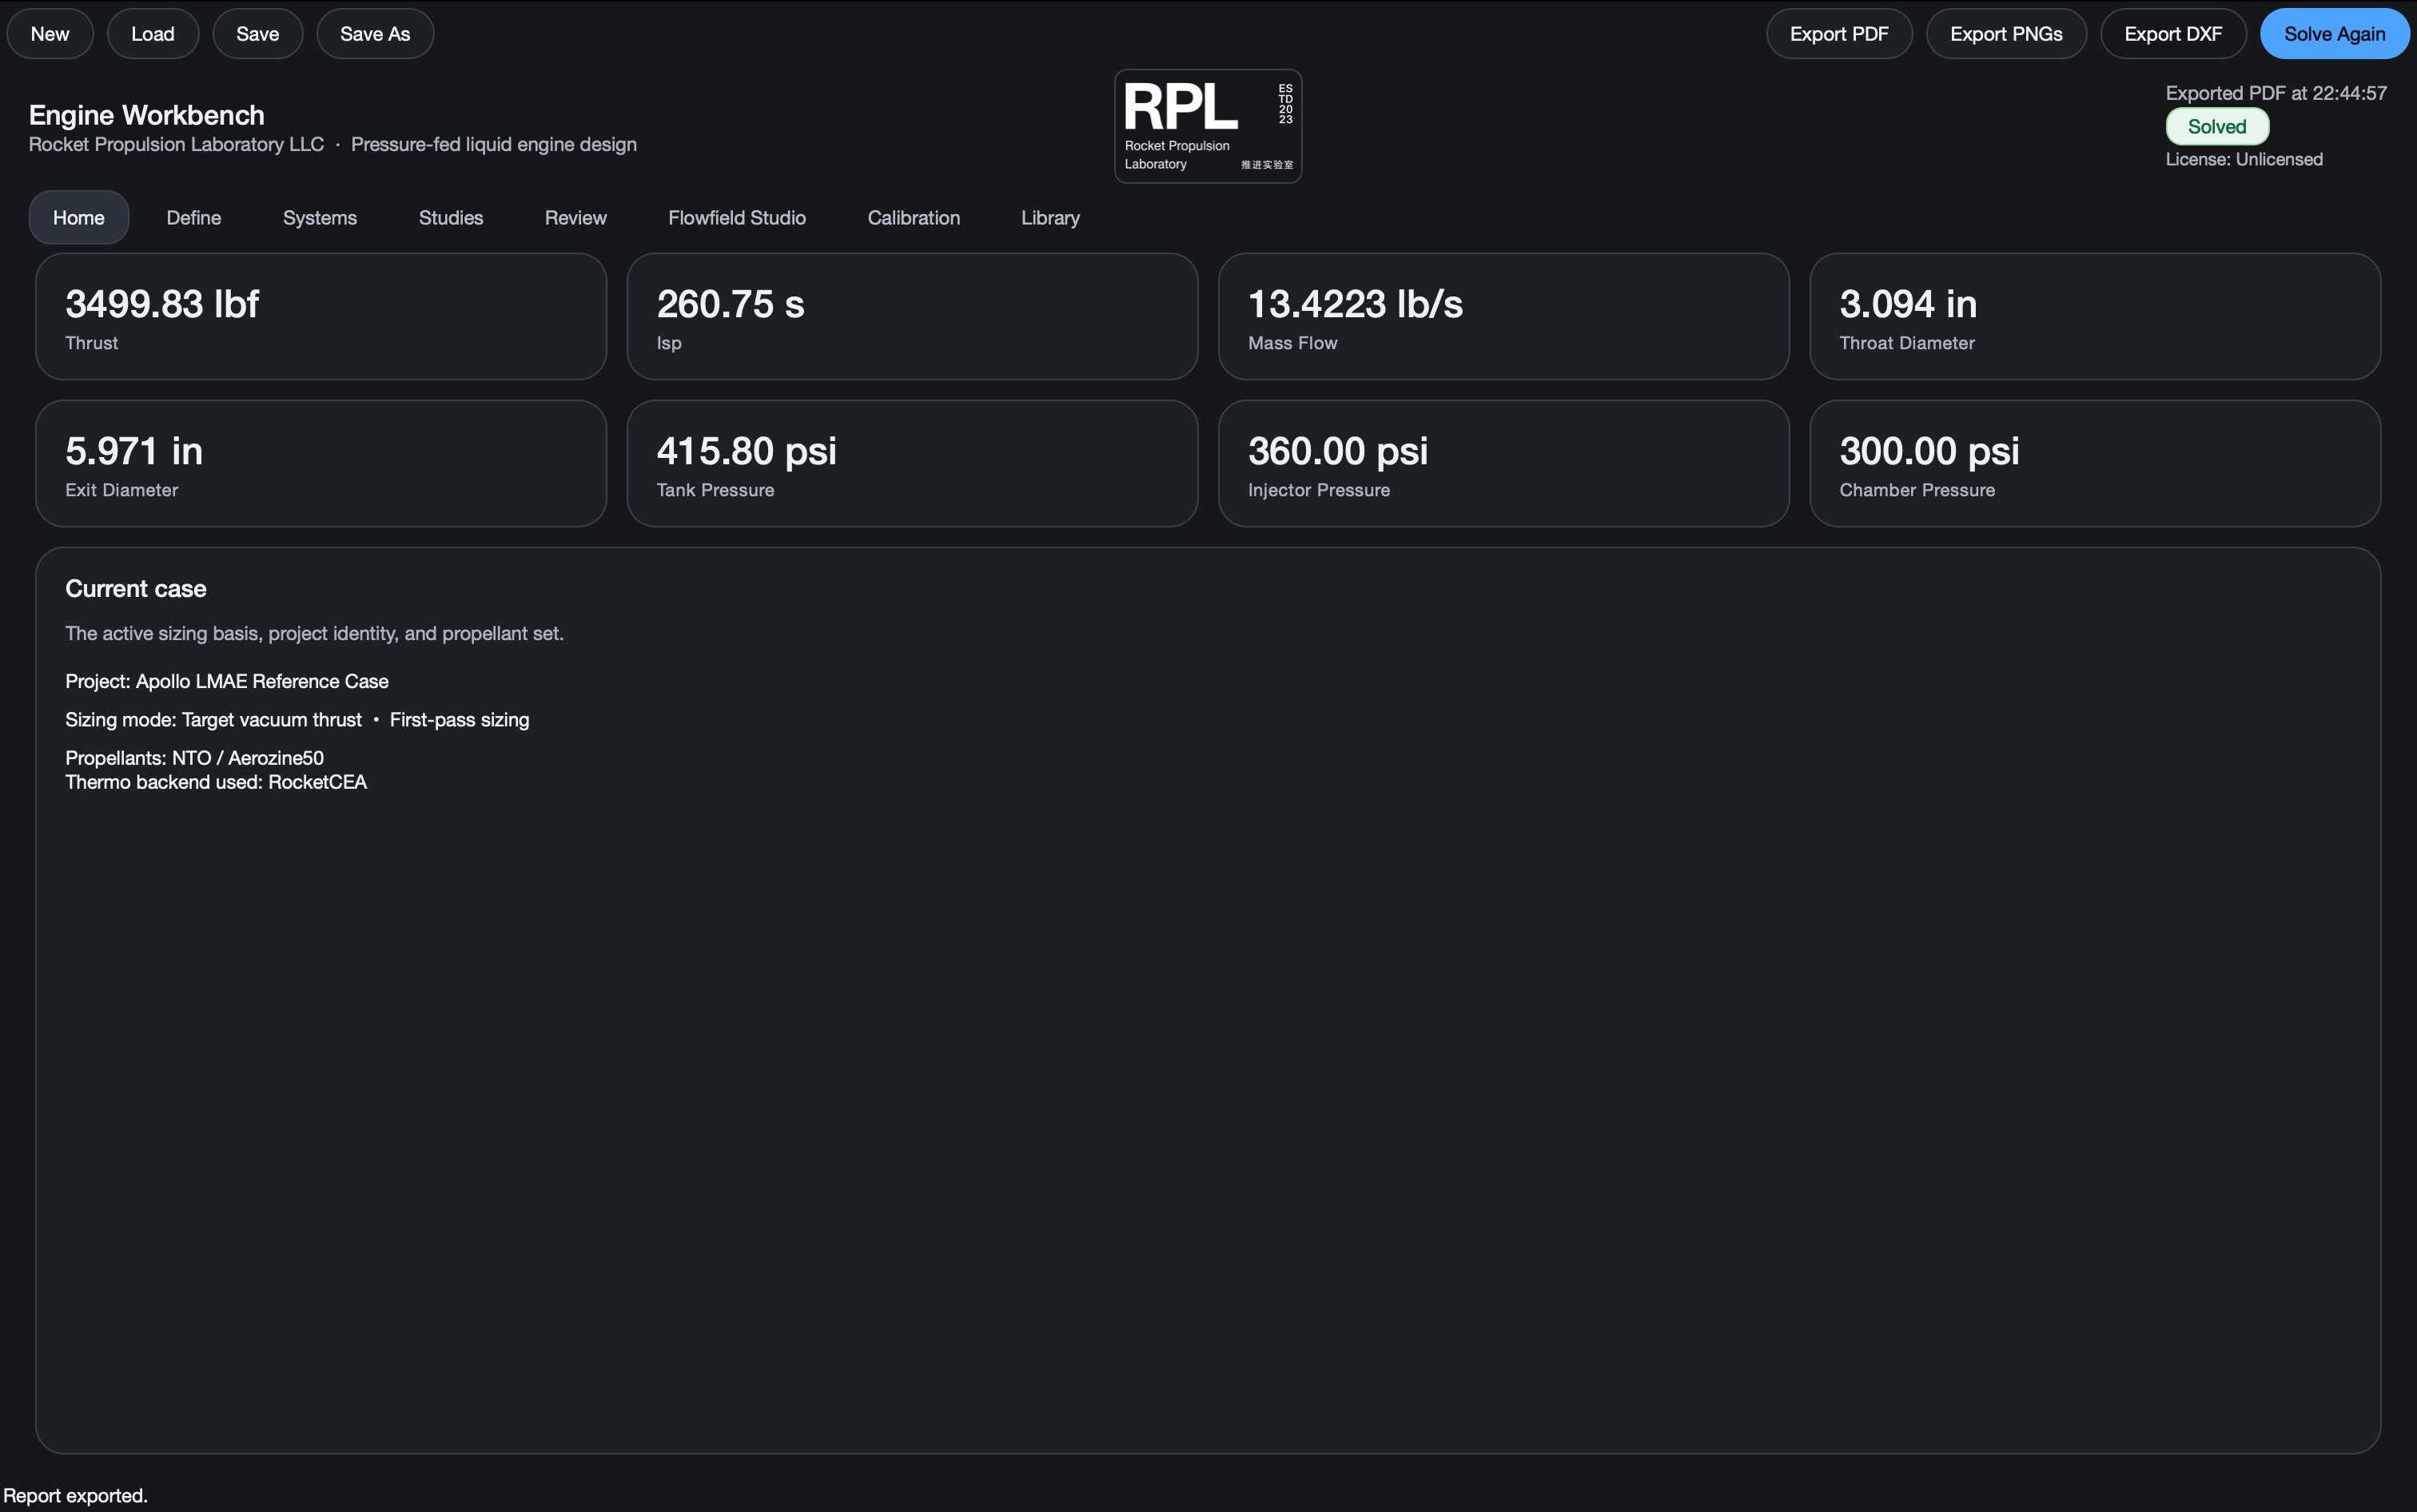Select the 5.971 in Exit Diameter card

click(321, 463)
